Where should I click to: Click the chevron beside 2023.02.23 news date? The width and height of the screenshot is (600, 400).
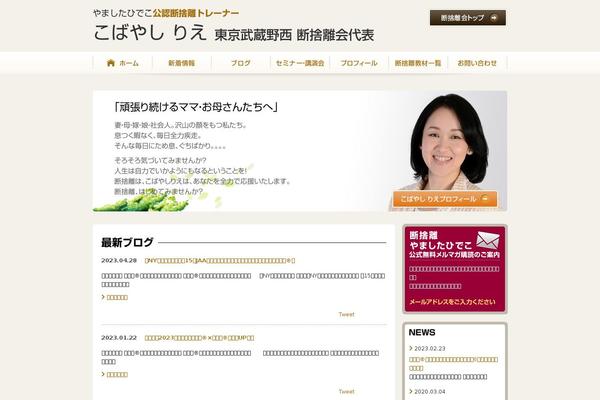[x=411, y=348]
